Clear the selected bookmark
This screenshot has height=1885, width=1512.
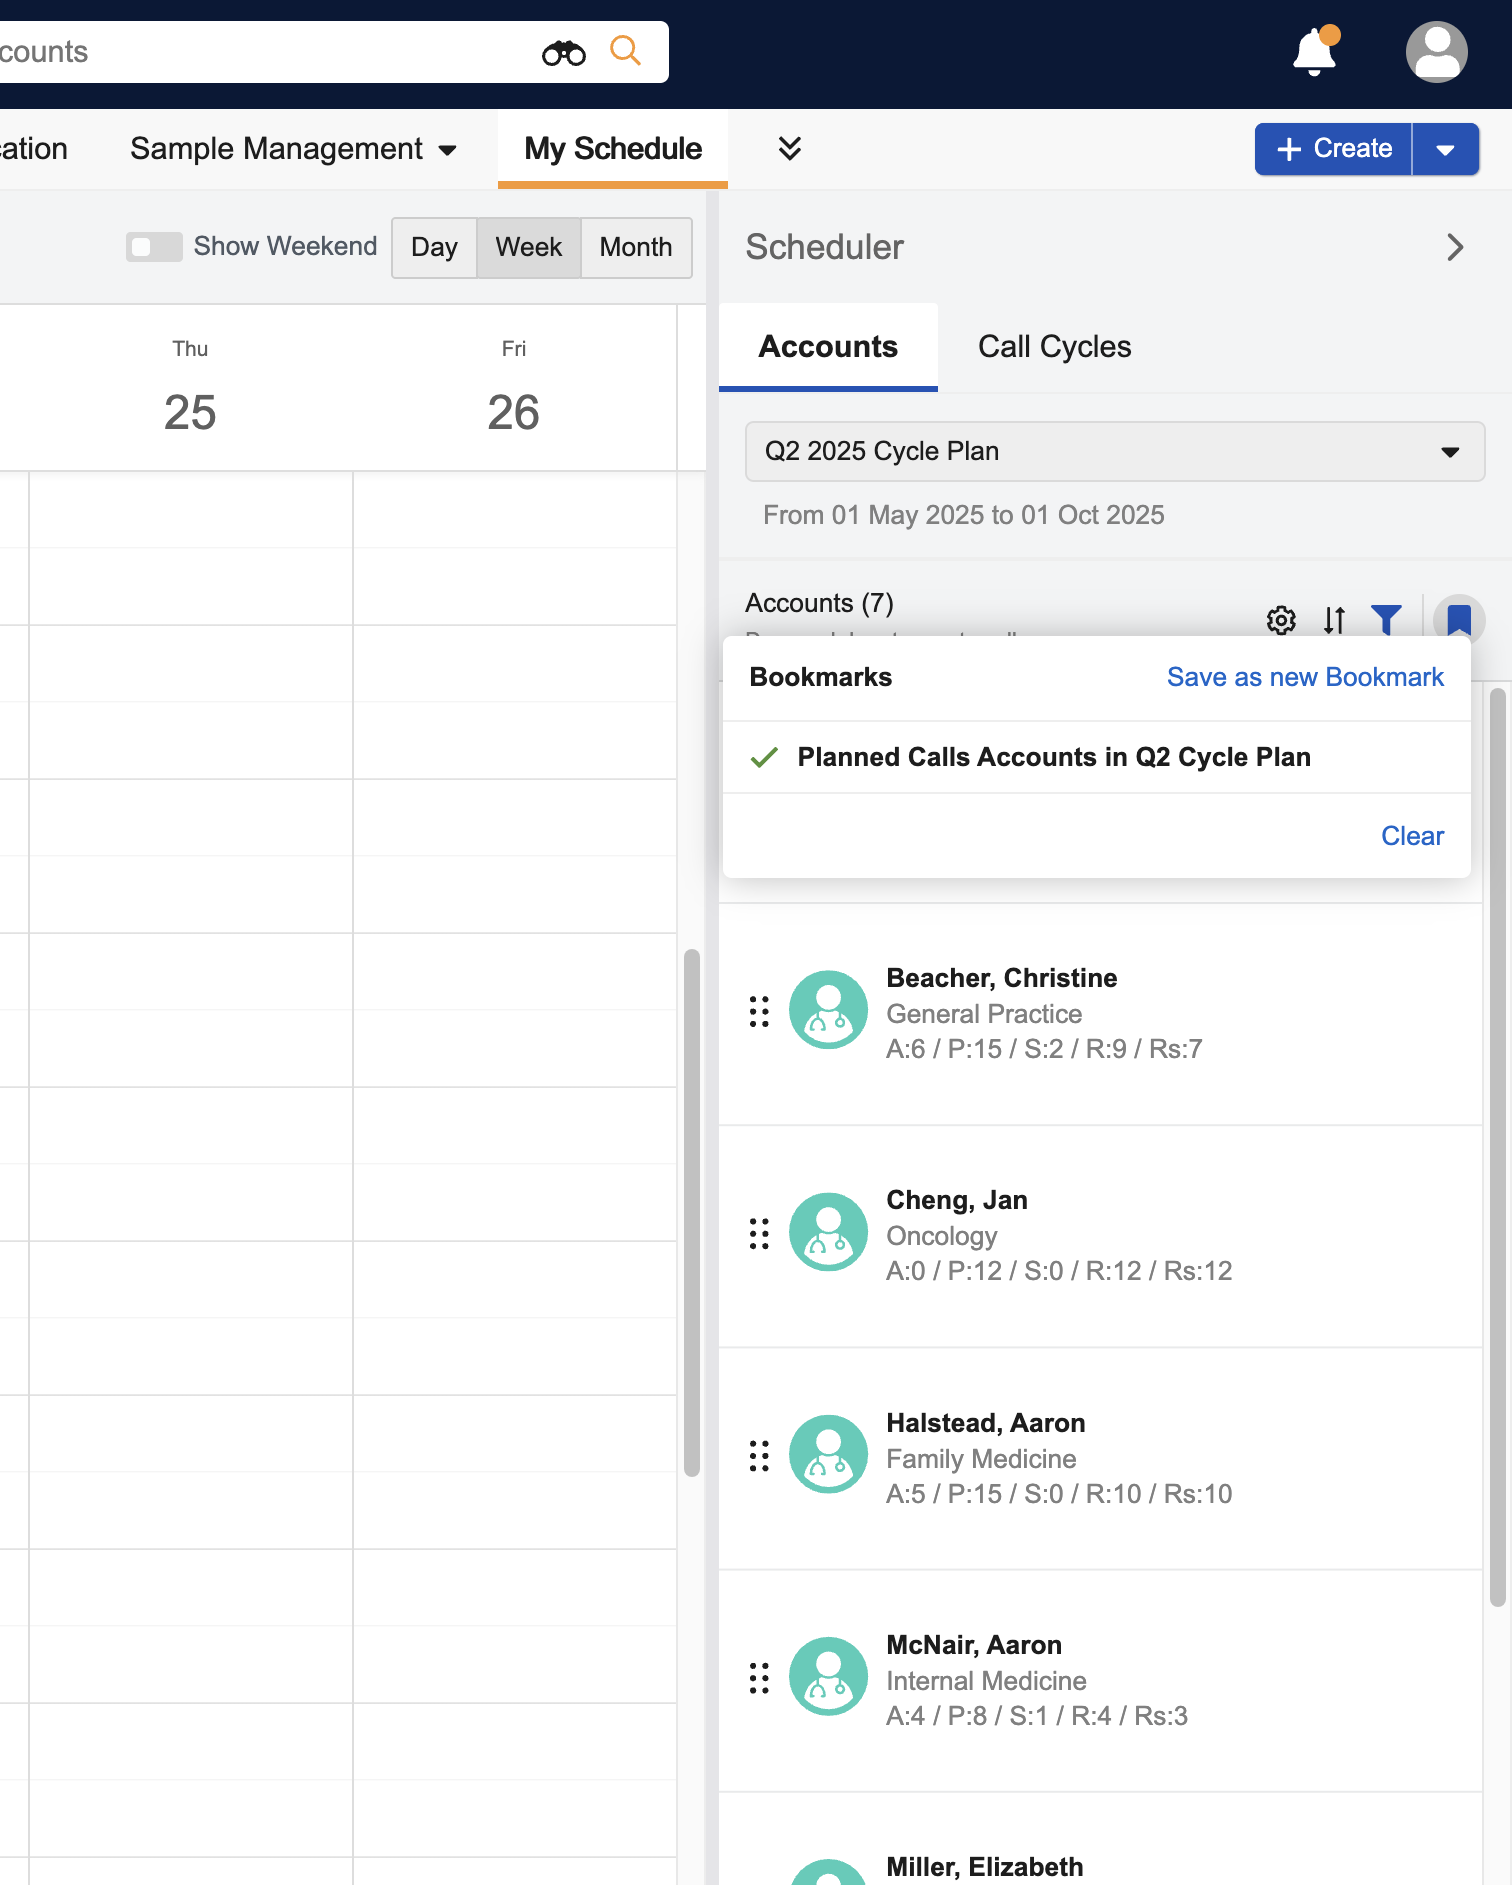click(1411, 836)
